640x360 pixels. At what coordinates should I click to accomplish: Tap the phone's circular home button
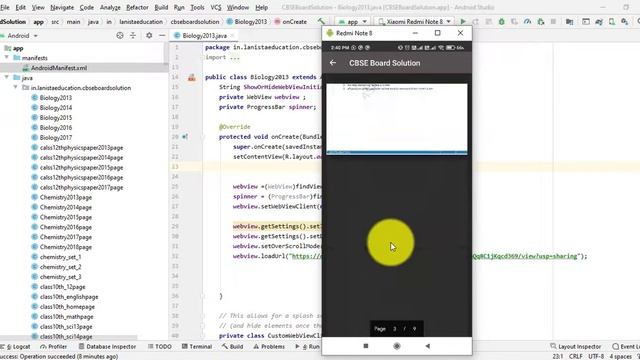pyautogui.click(x=397, y=346)
